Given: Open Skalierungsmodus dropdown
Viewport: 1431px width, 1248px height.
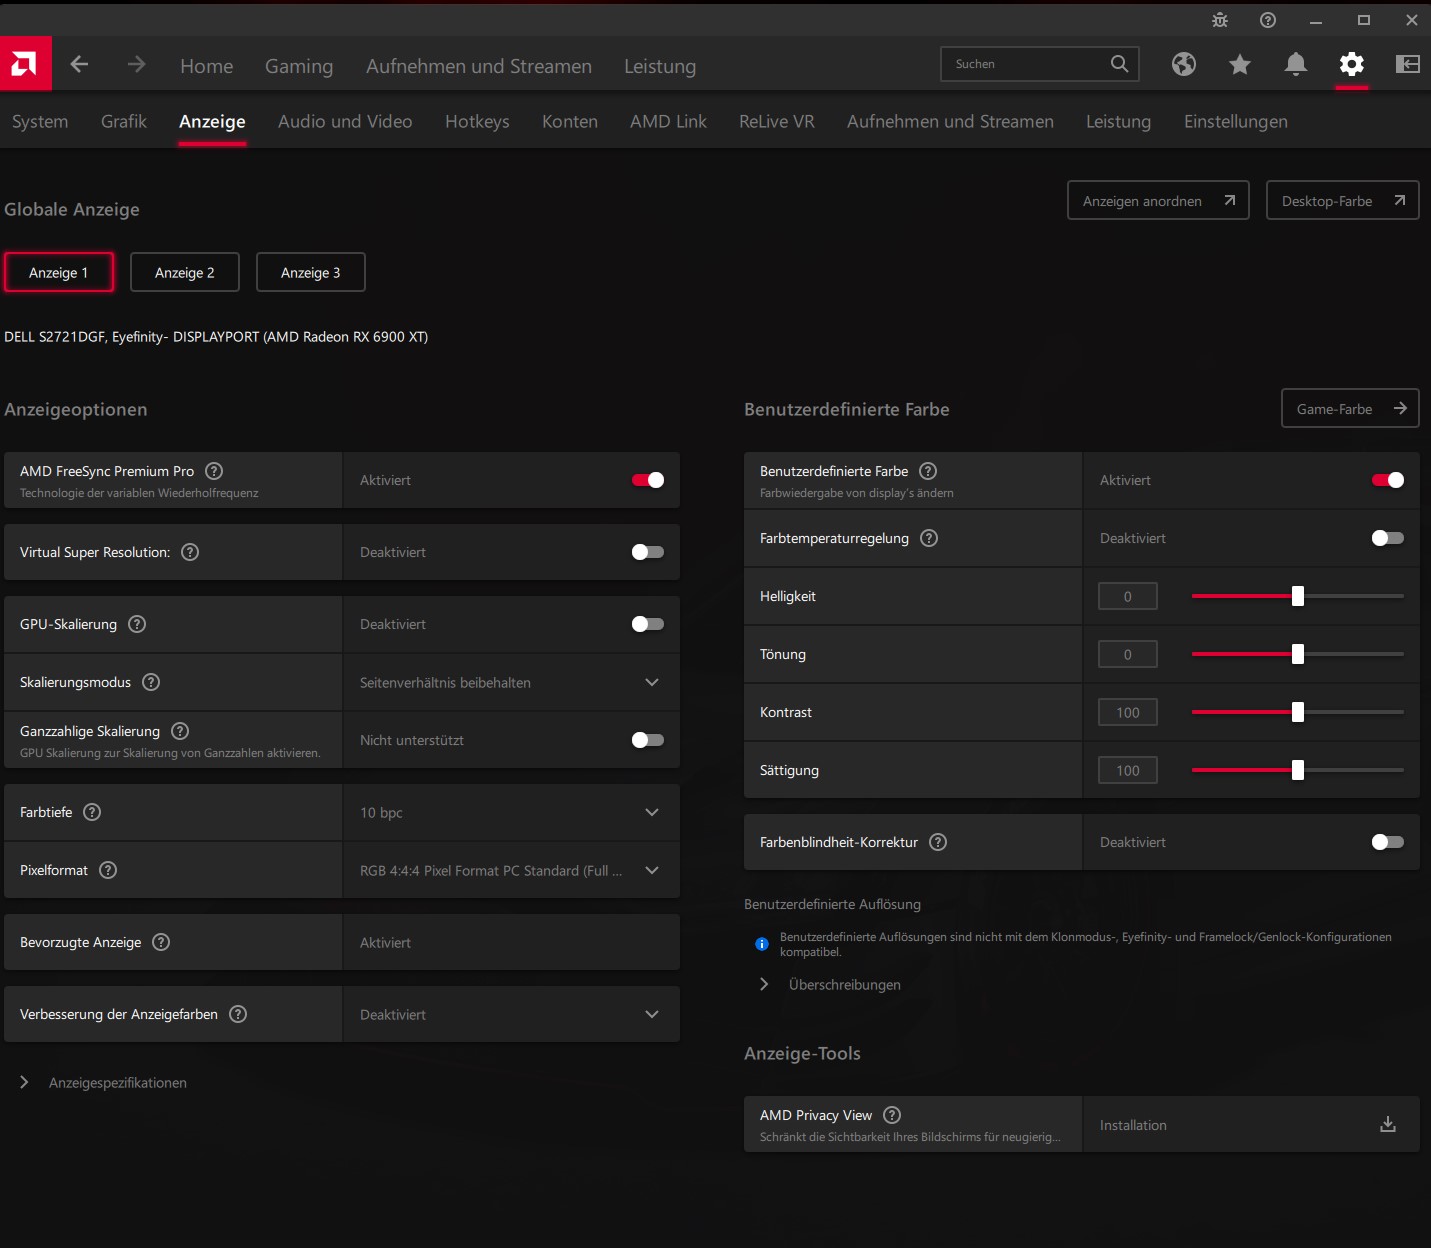Looking at the screenshot, I should [x=511, y=682].
